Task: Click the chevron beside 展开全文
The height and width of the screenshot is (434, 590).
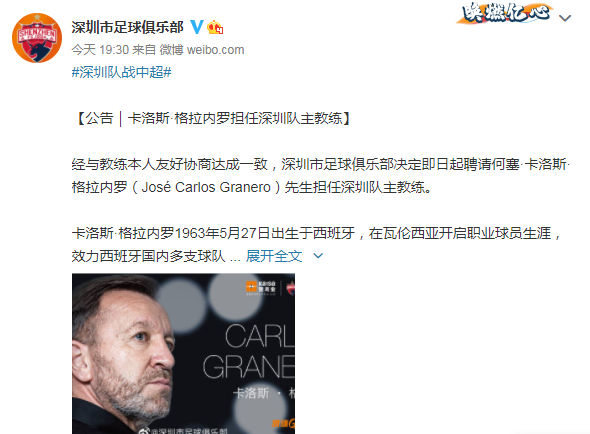Action: tap(318, 256)
